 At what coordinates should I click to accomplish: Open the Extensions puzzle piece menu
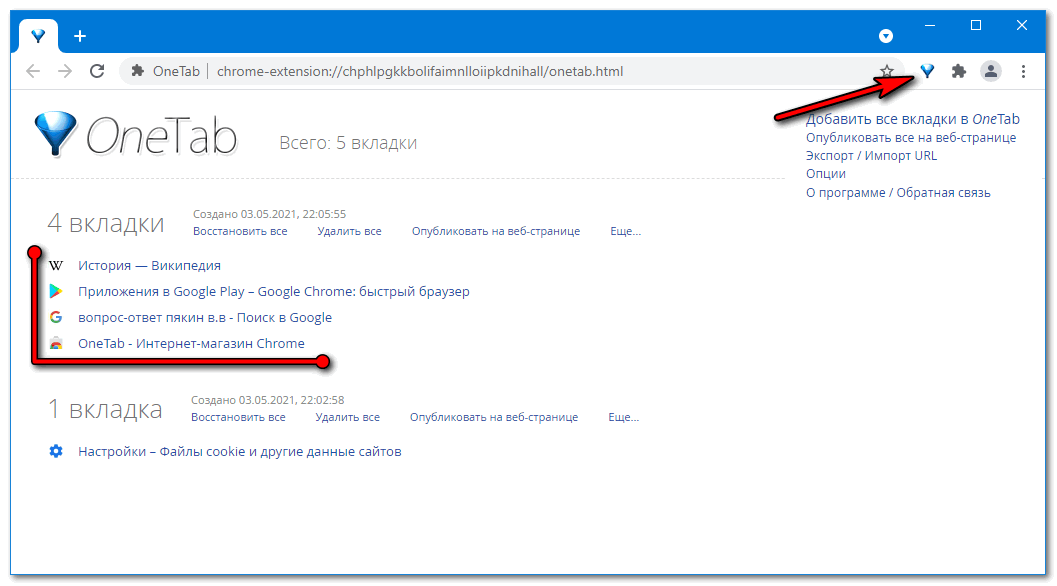pos(959,71)
